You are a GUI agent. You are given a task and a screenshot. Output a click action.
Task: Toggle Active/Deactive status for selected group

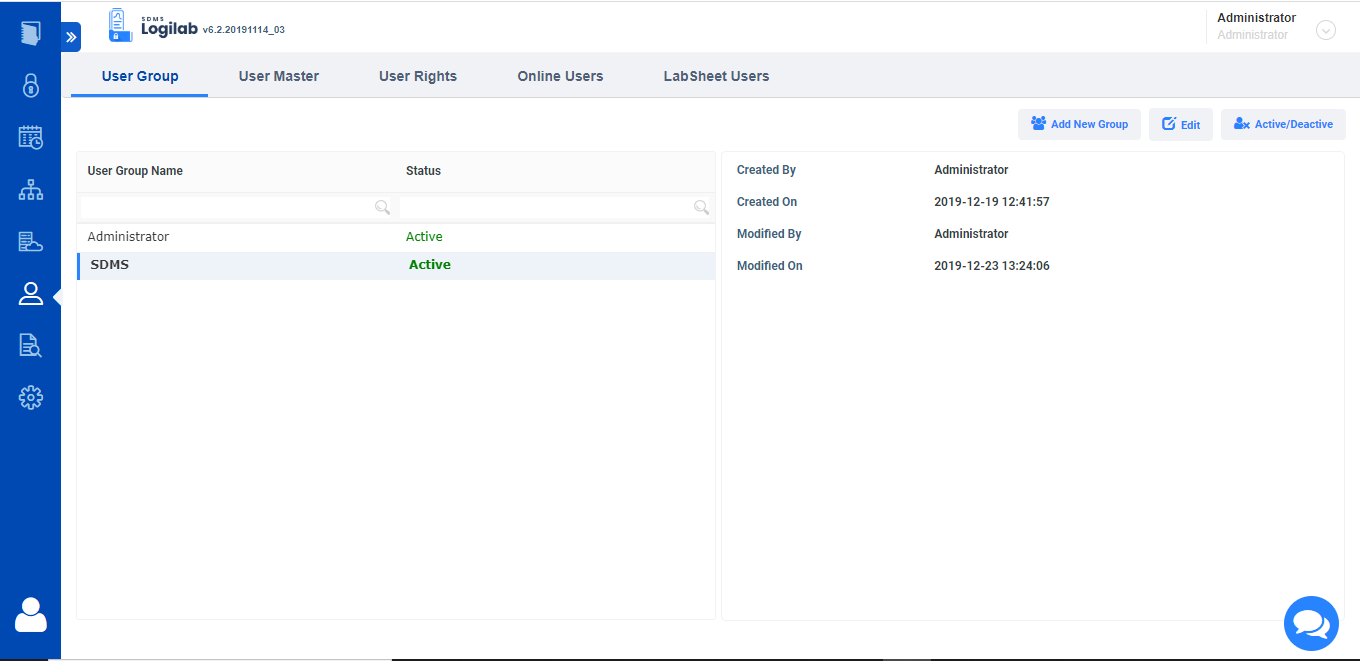click(x=1283, y=123)
